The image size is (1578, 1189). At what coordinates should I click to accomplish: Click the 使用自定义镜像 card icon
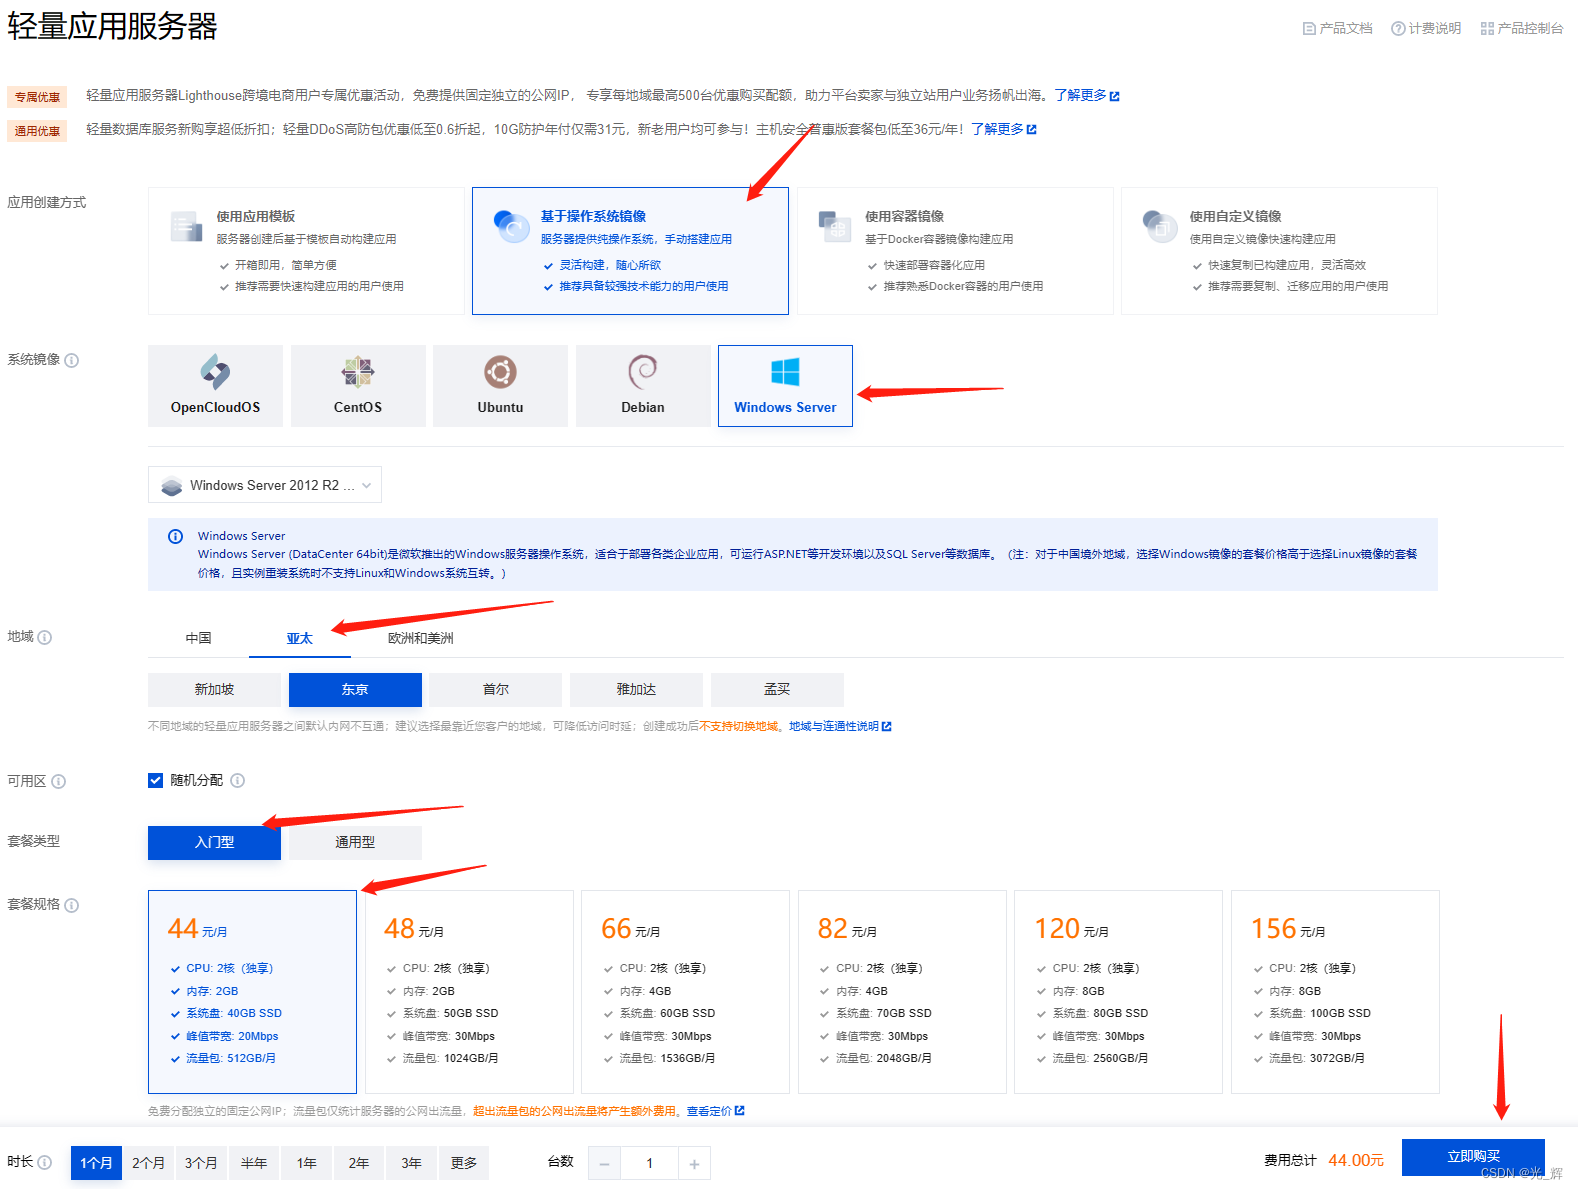click(x=1160, y=226)
